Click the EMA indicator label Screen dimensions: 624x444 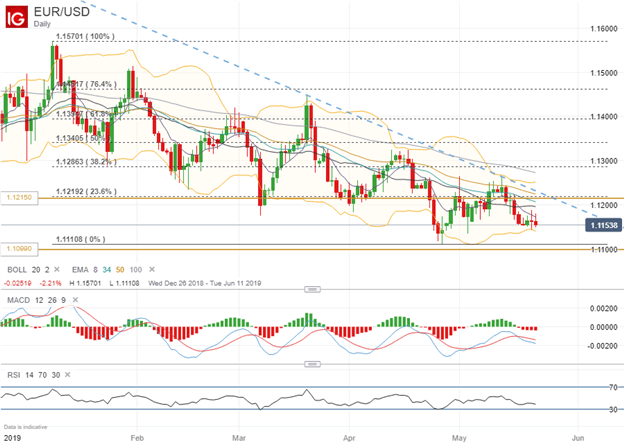(80, 270)
